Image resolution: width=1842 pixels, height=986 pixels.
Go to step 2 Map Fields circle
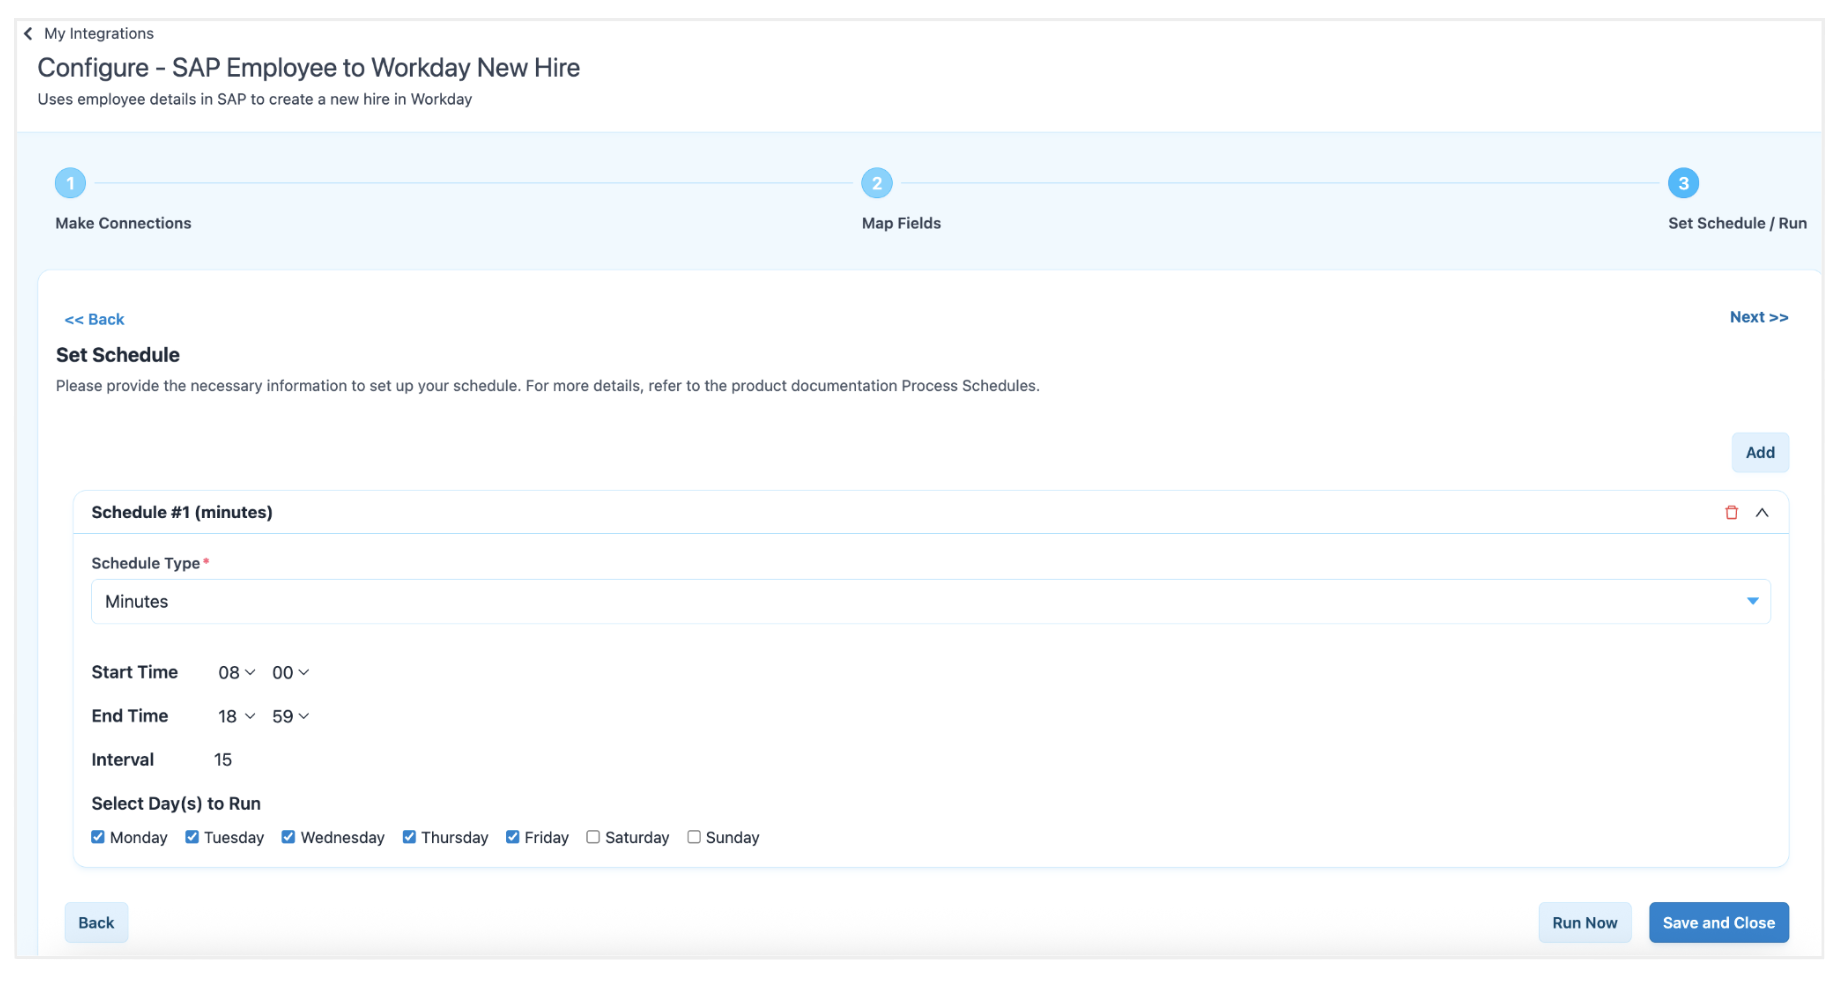(x=876, y=183)
